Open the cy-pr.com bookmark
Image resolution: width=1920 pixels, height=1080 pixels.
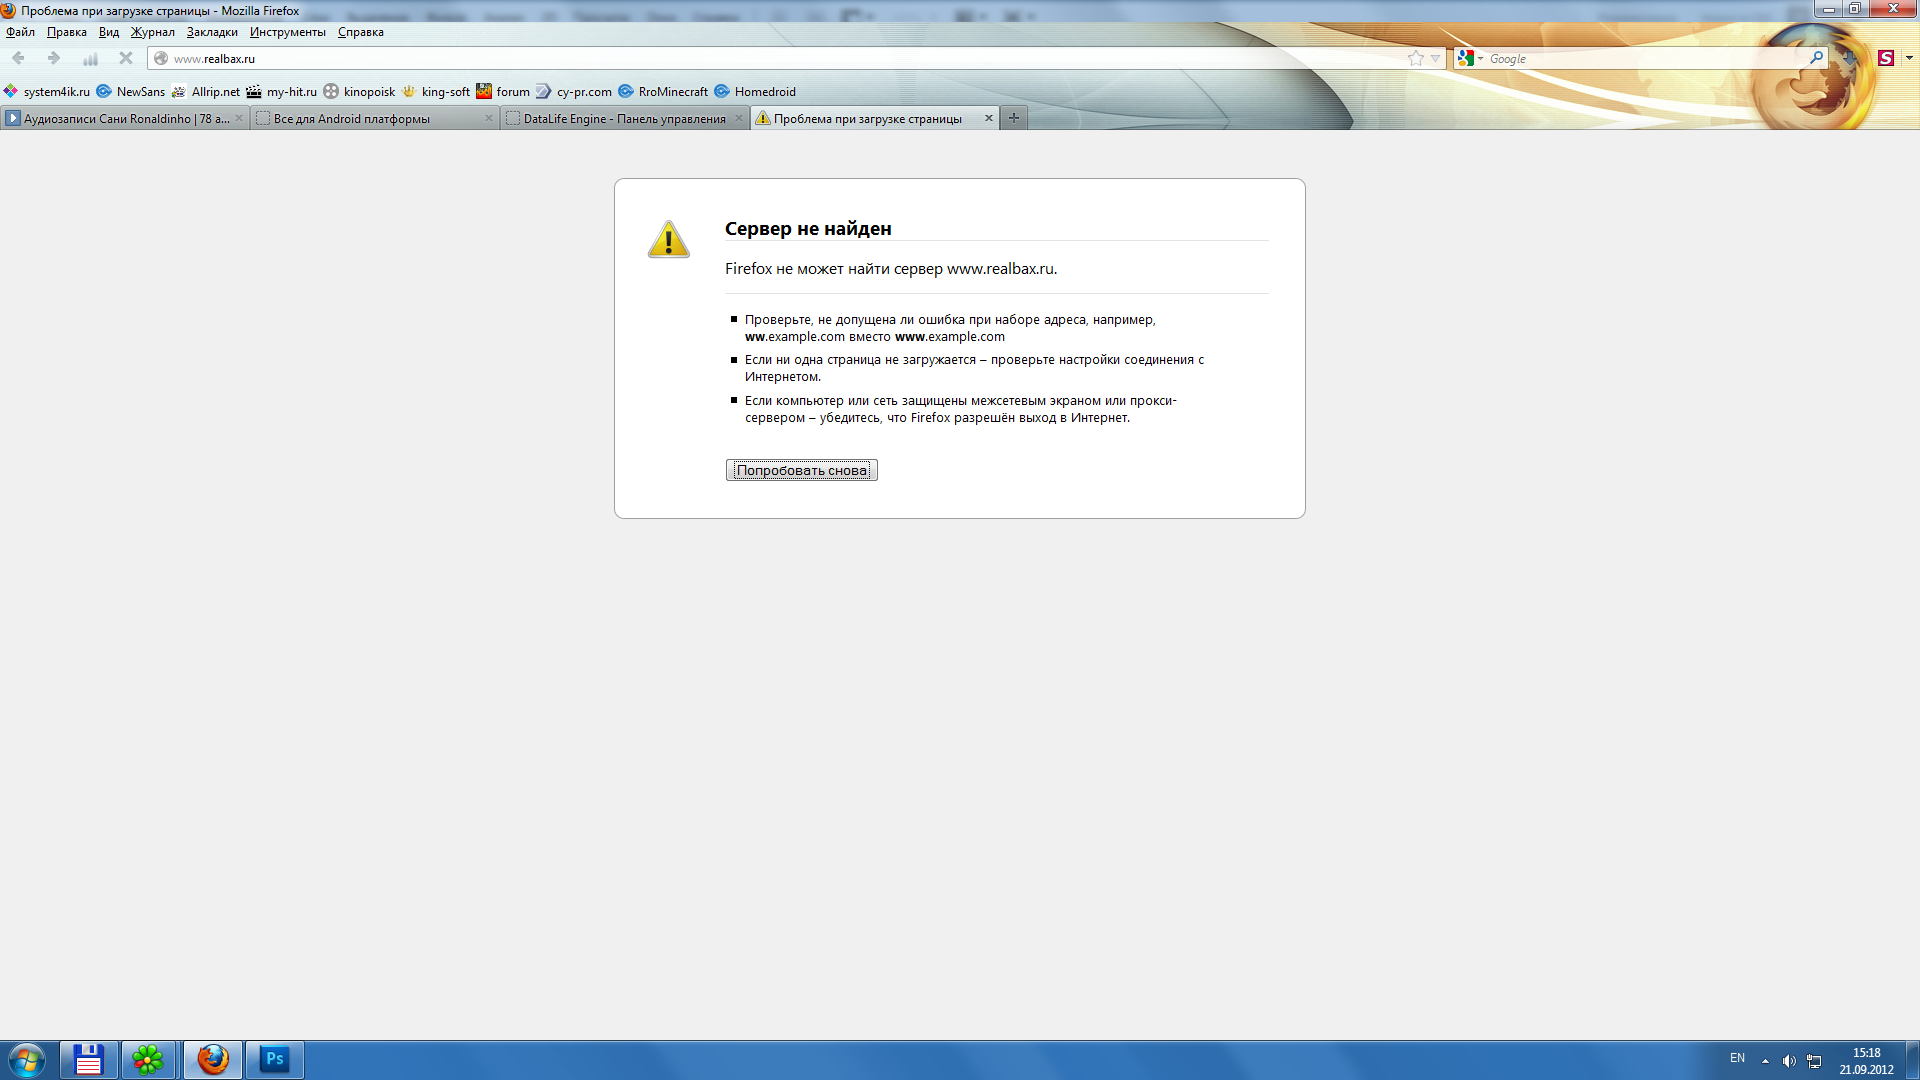point(574,91)
